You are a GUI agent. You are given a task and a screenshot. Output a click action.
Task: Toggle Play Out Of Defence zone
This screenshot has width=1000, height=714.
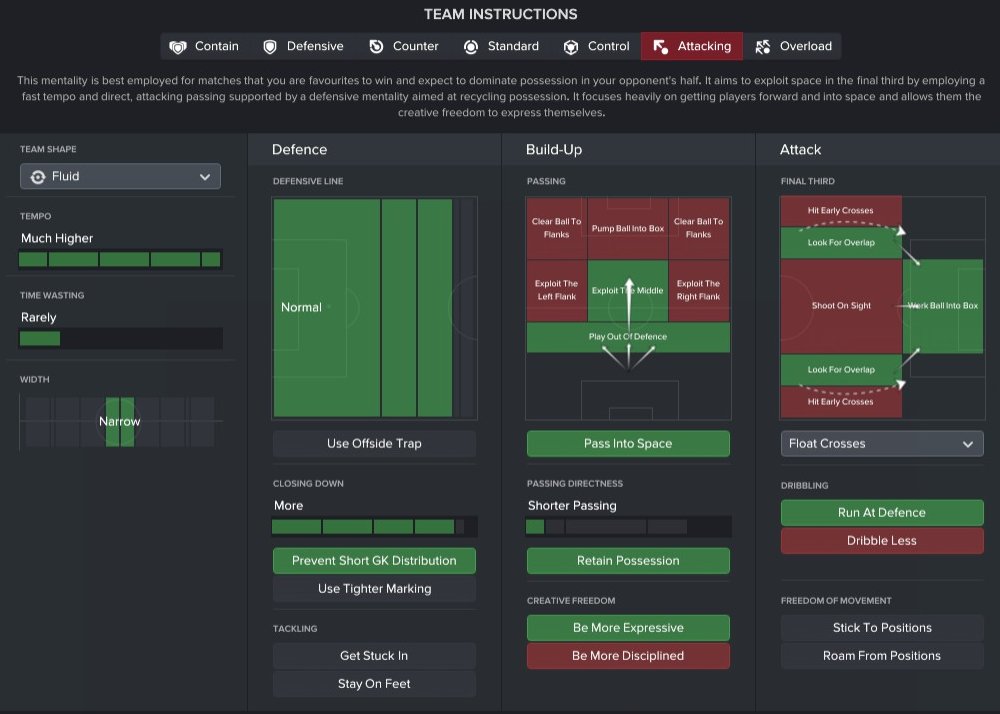point(628,337)
